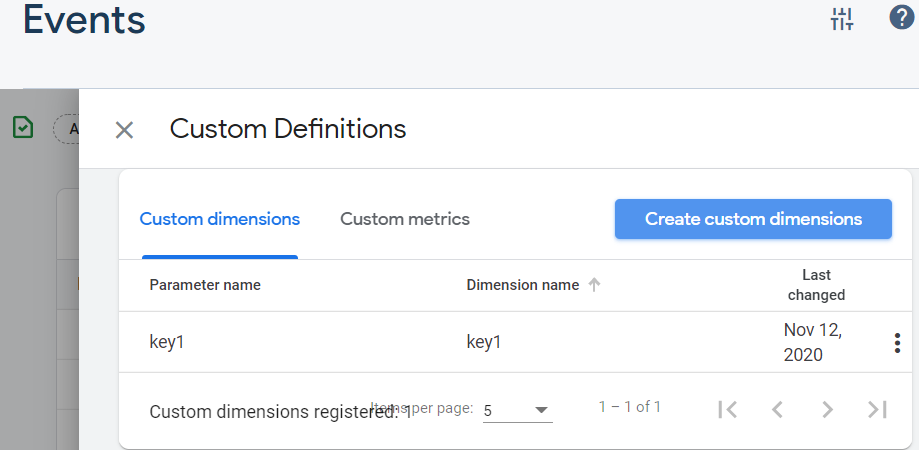Open the customize report sliders icon

click(x=842, y=19)
